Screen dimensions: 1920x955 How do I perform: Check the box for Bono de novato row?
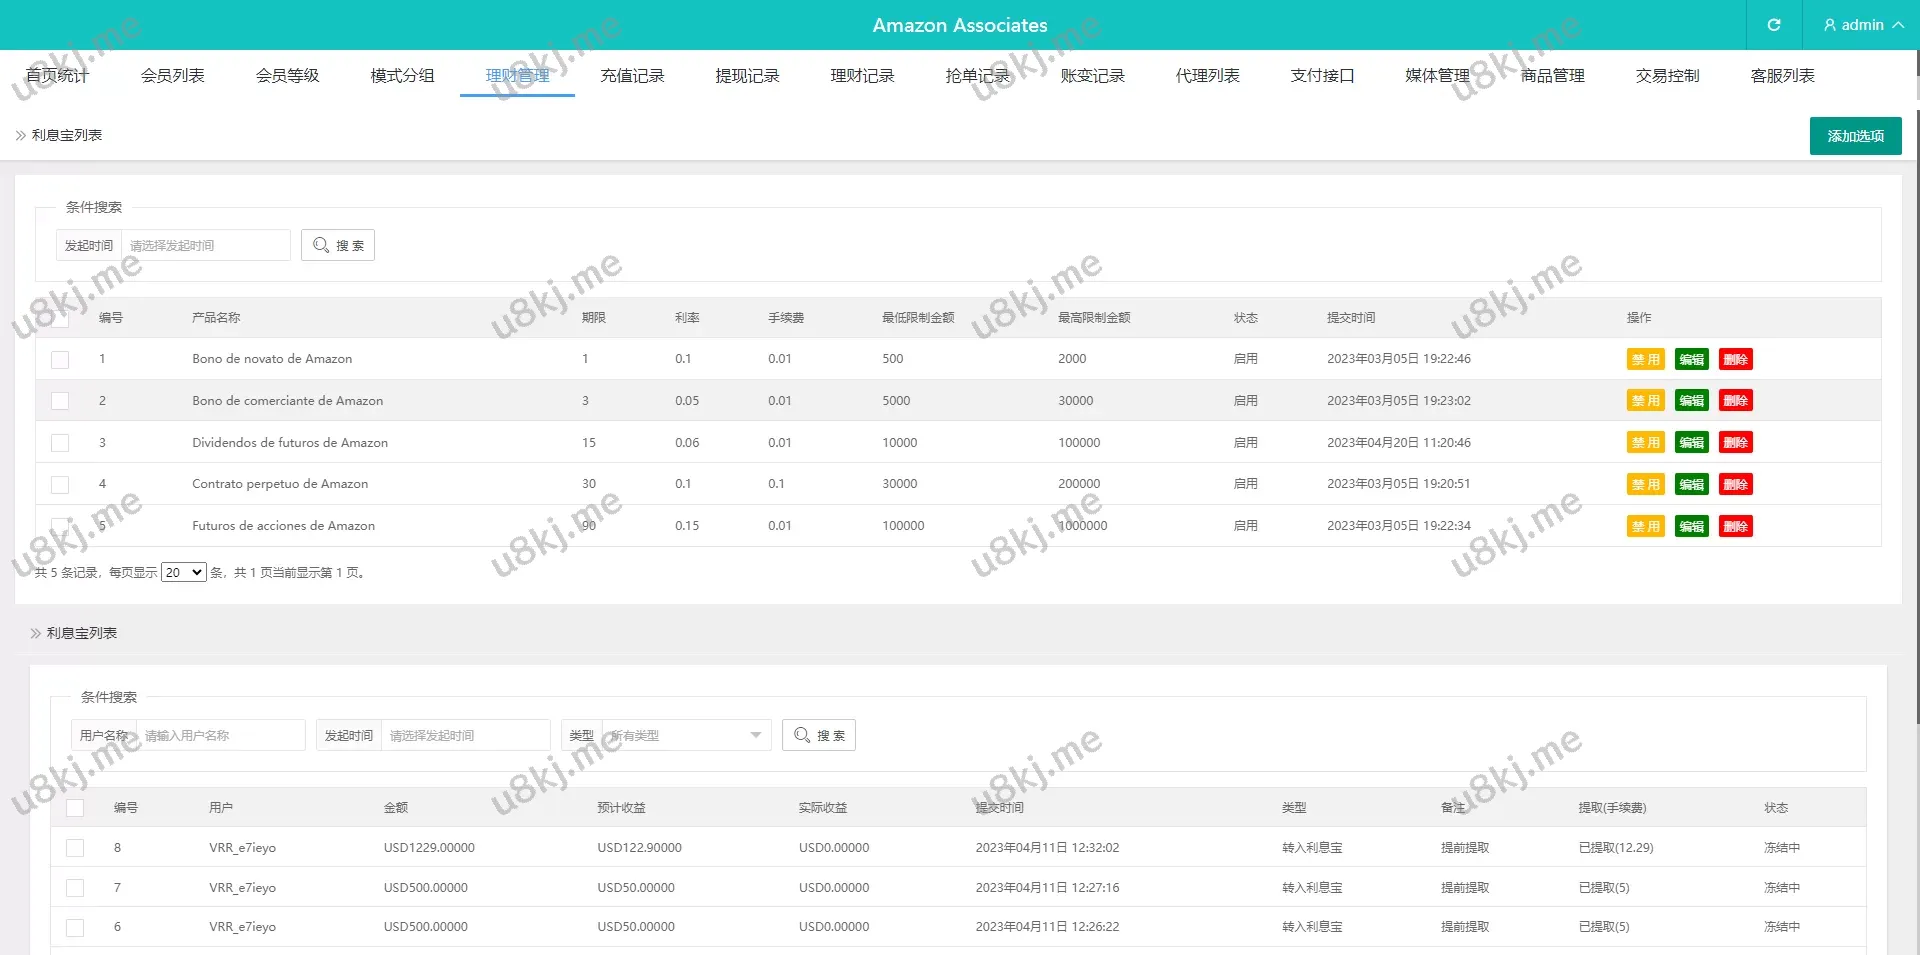pyautogui.click(x=60, y=360)
